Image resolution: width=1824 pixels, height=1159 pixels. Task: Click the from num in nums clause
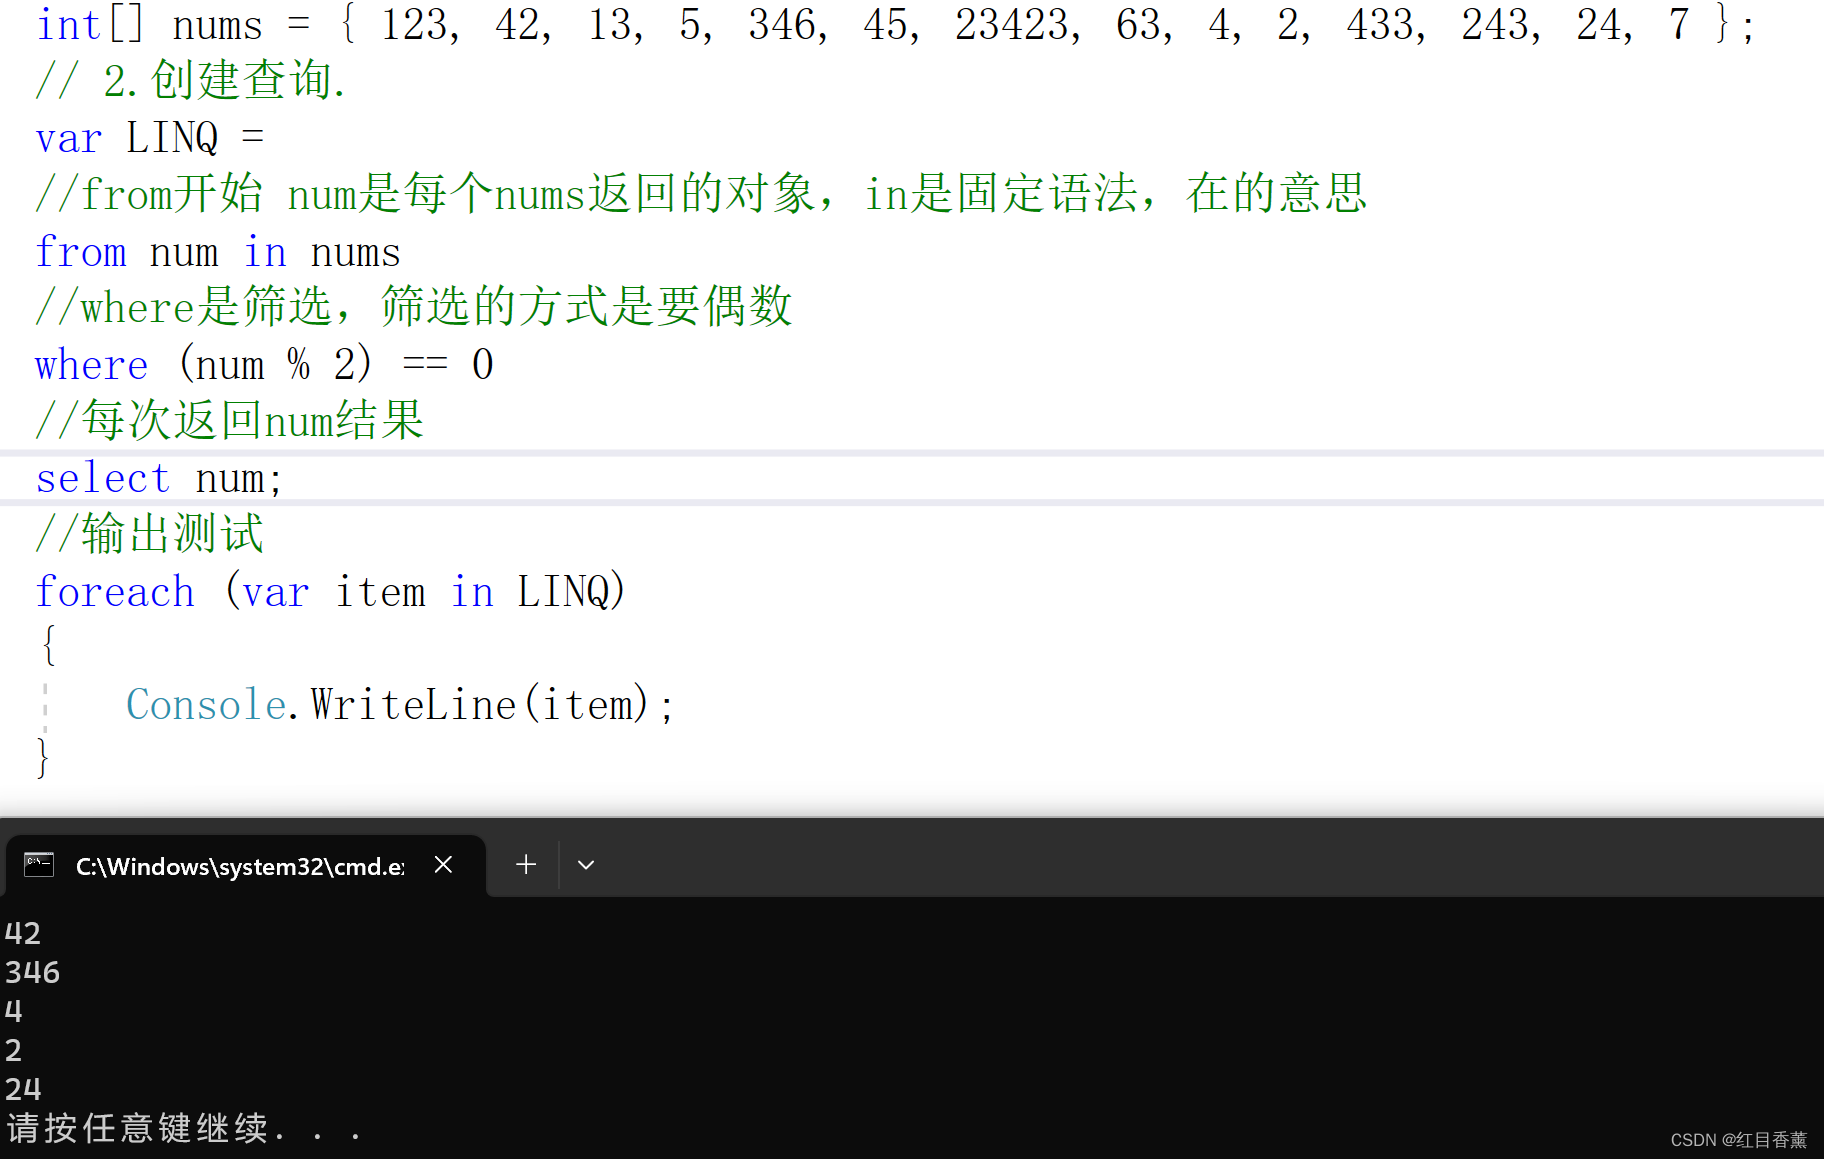point(216,251)
